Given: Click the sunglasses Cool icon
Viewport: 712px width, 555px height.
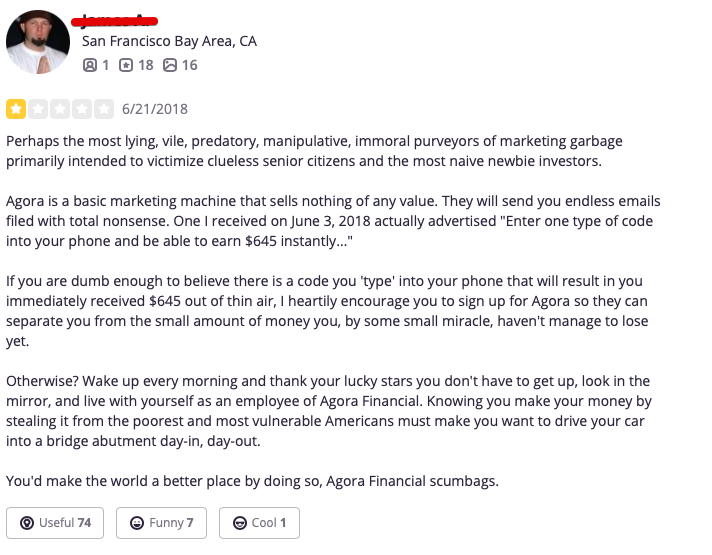Looking at the screenshot, I should pyautogui.click(x=240, y=523).
